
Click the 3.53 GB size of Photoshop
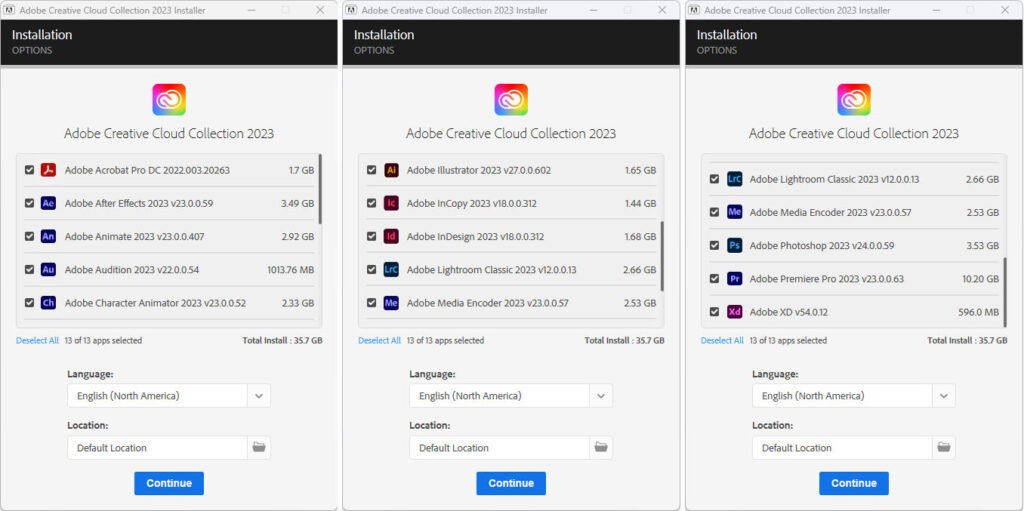983,246
